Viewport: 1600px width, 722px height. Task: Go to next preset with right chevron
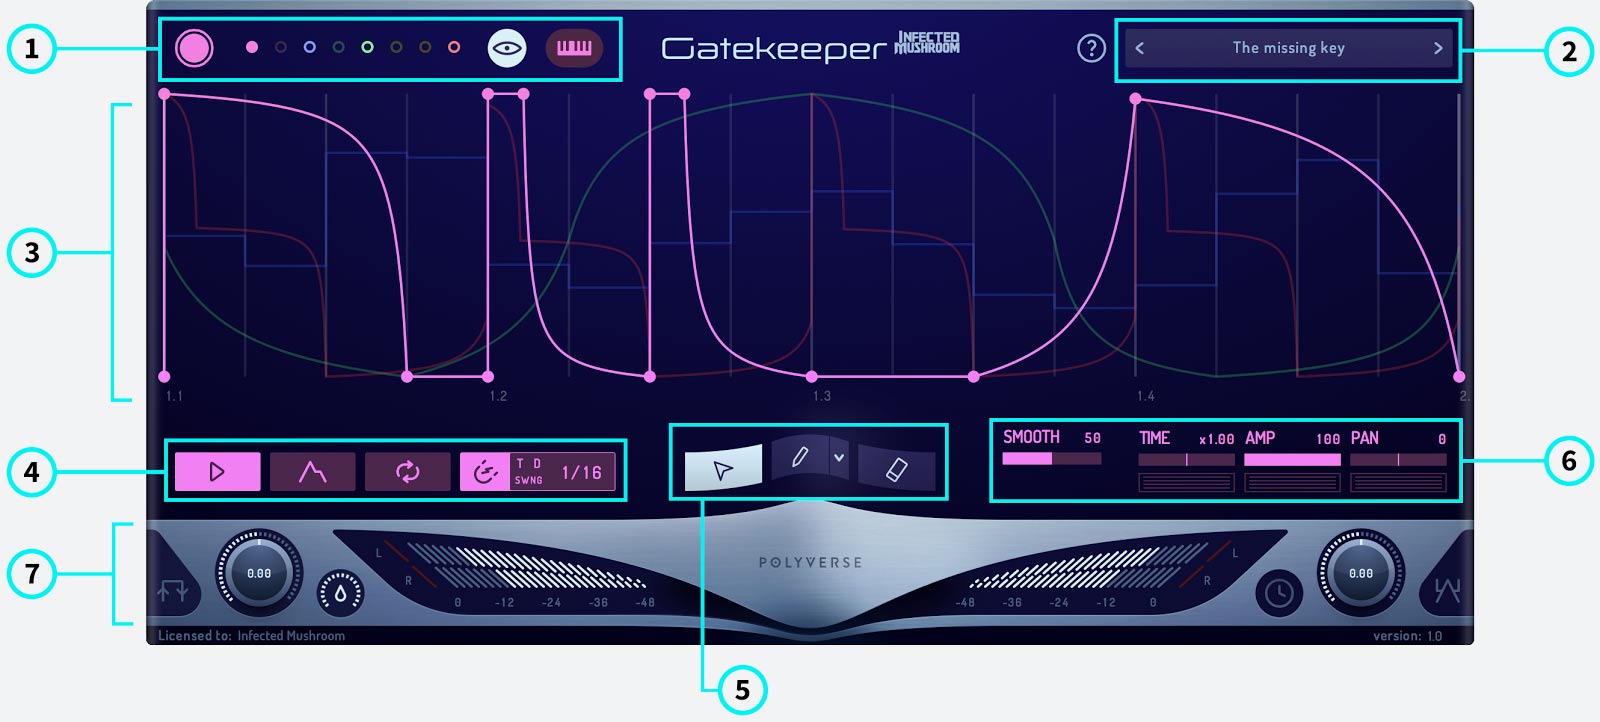click(x=1437, y=48)
